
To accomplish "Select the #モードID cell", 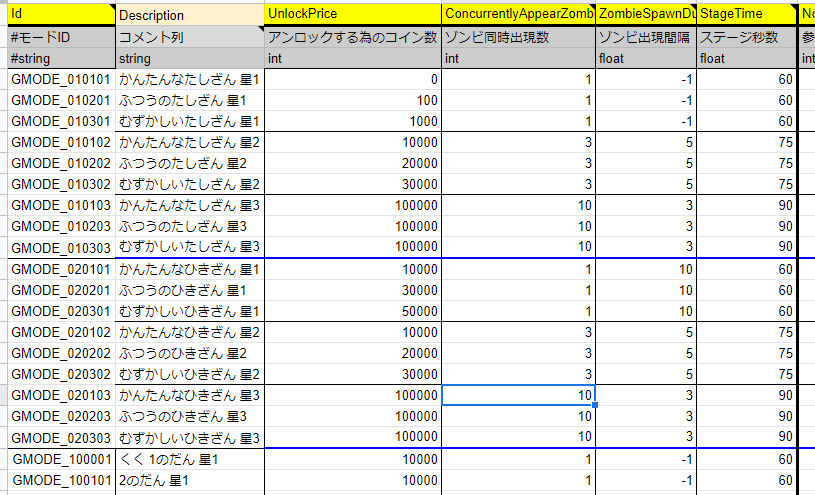I will [x=58, y=37].
